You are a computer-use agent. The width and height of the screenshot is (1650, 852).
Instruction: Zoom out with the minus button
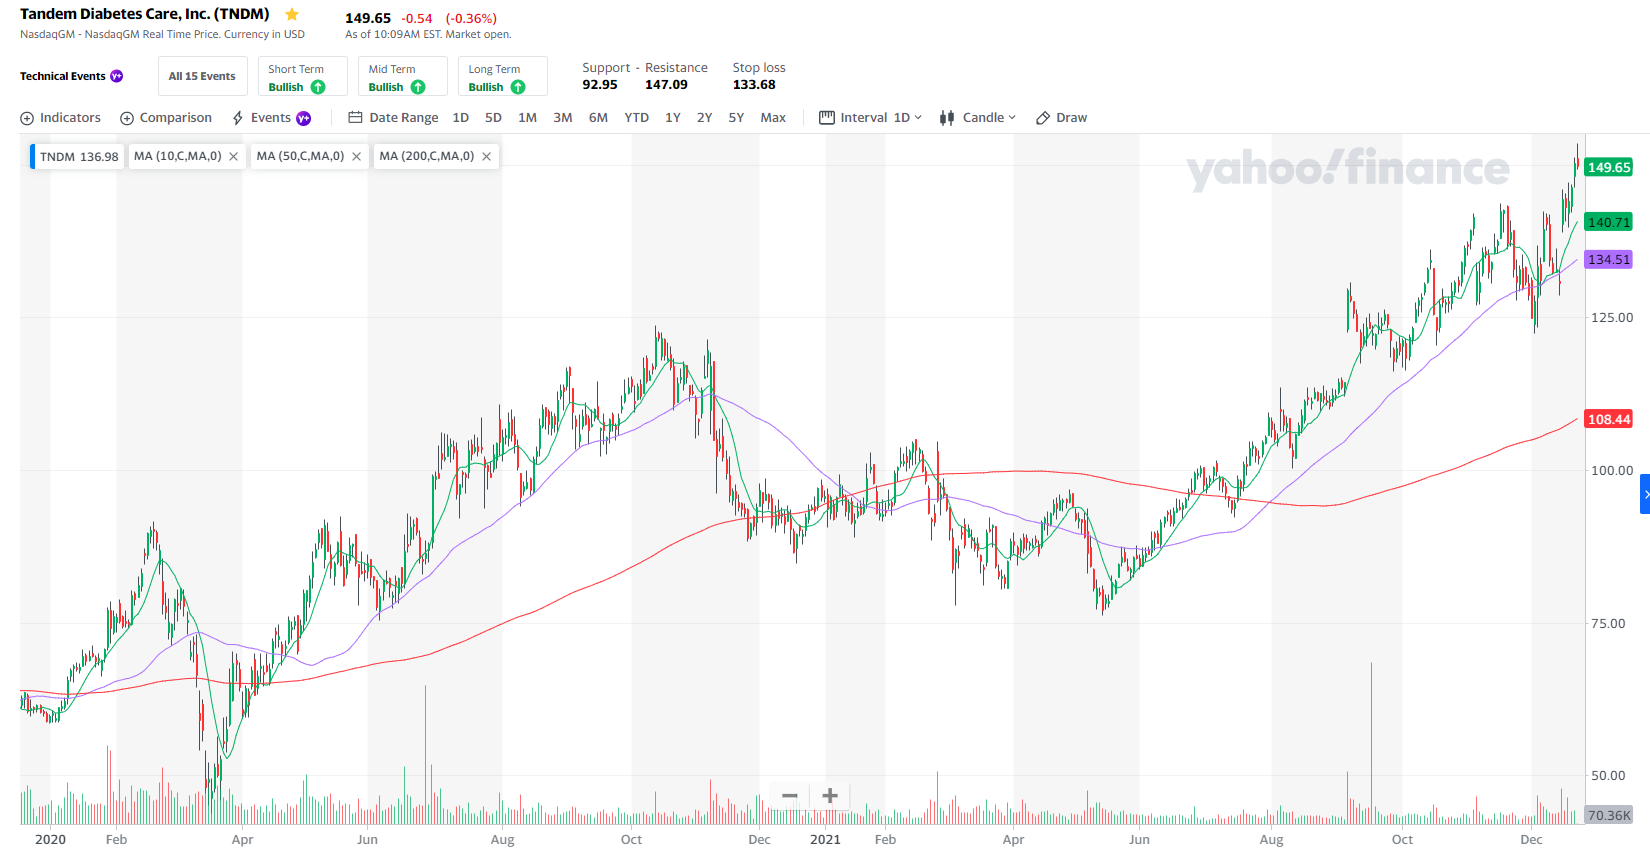790,796
